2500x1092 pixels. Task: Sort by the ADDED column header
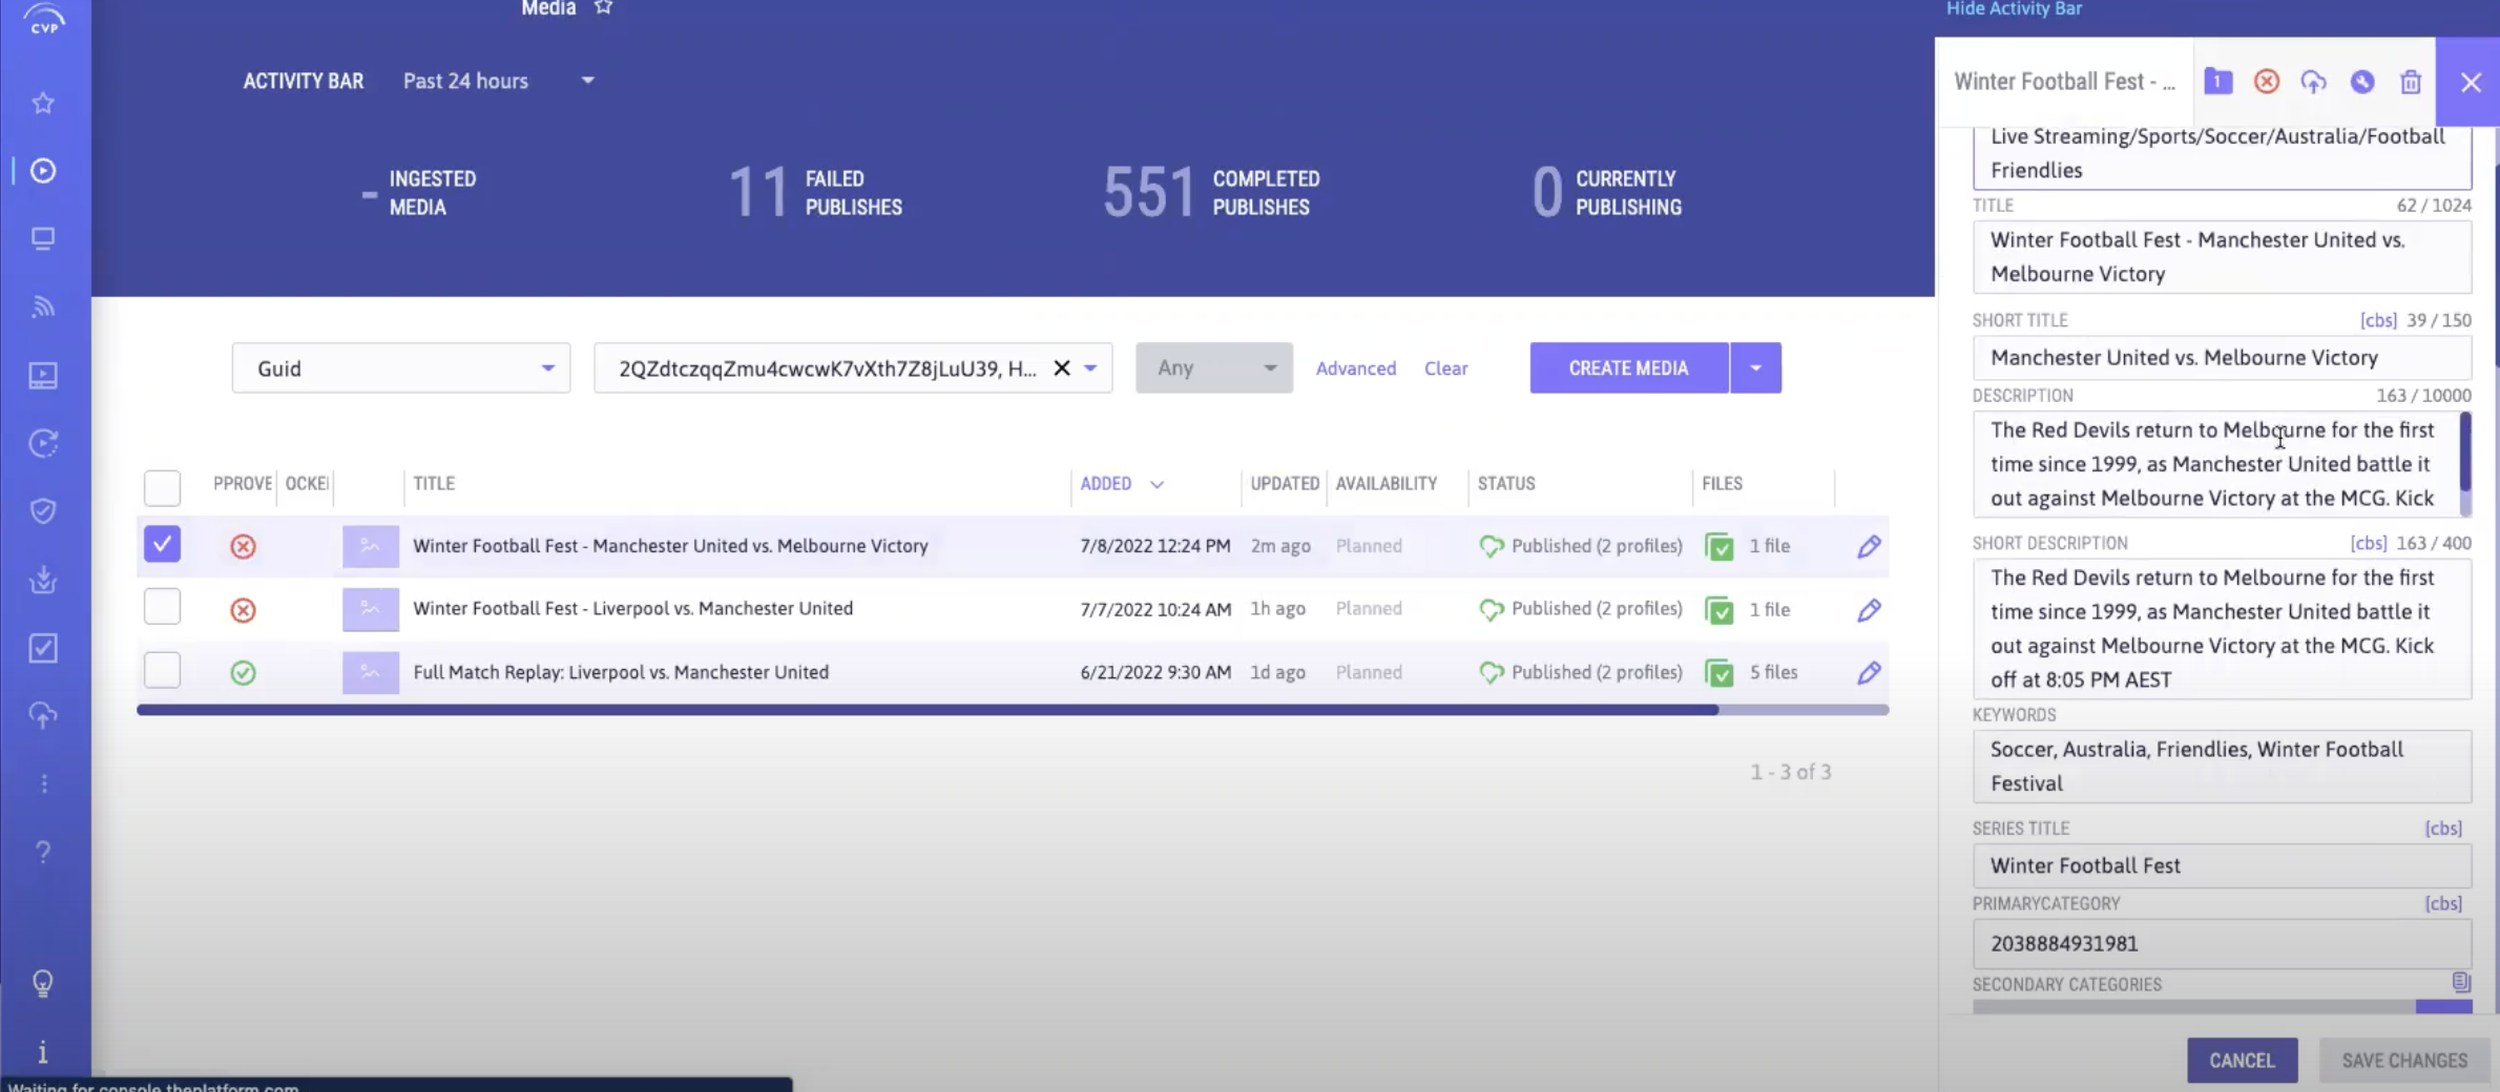point(1106,484)
